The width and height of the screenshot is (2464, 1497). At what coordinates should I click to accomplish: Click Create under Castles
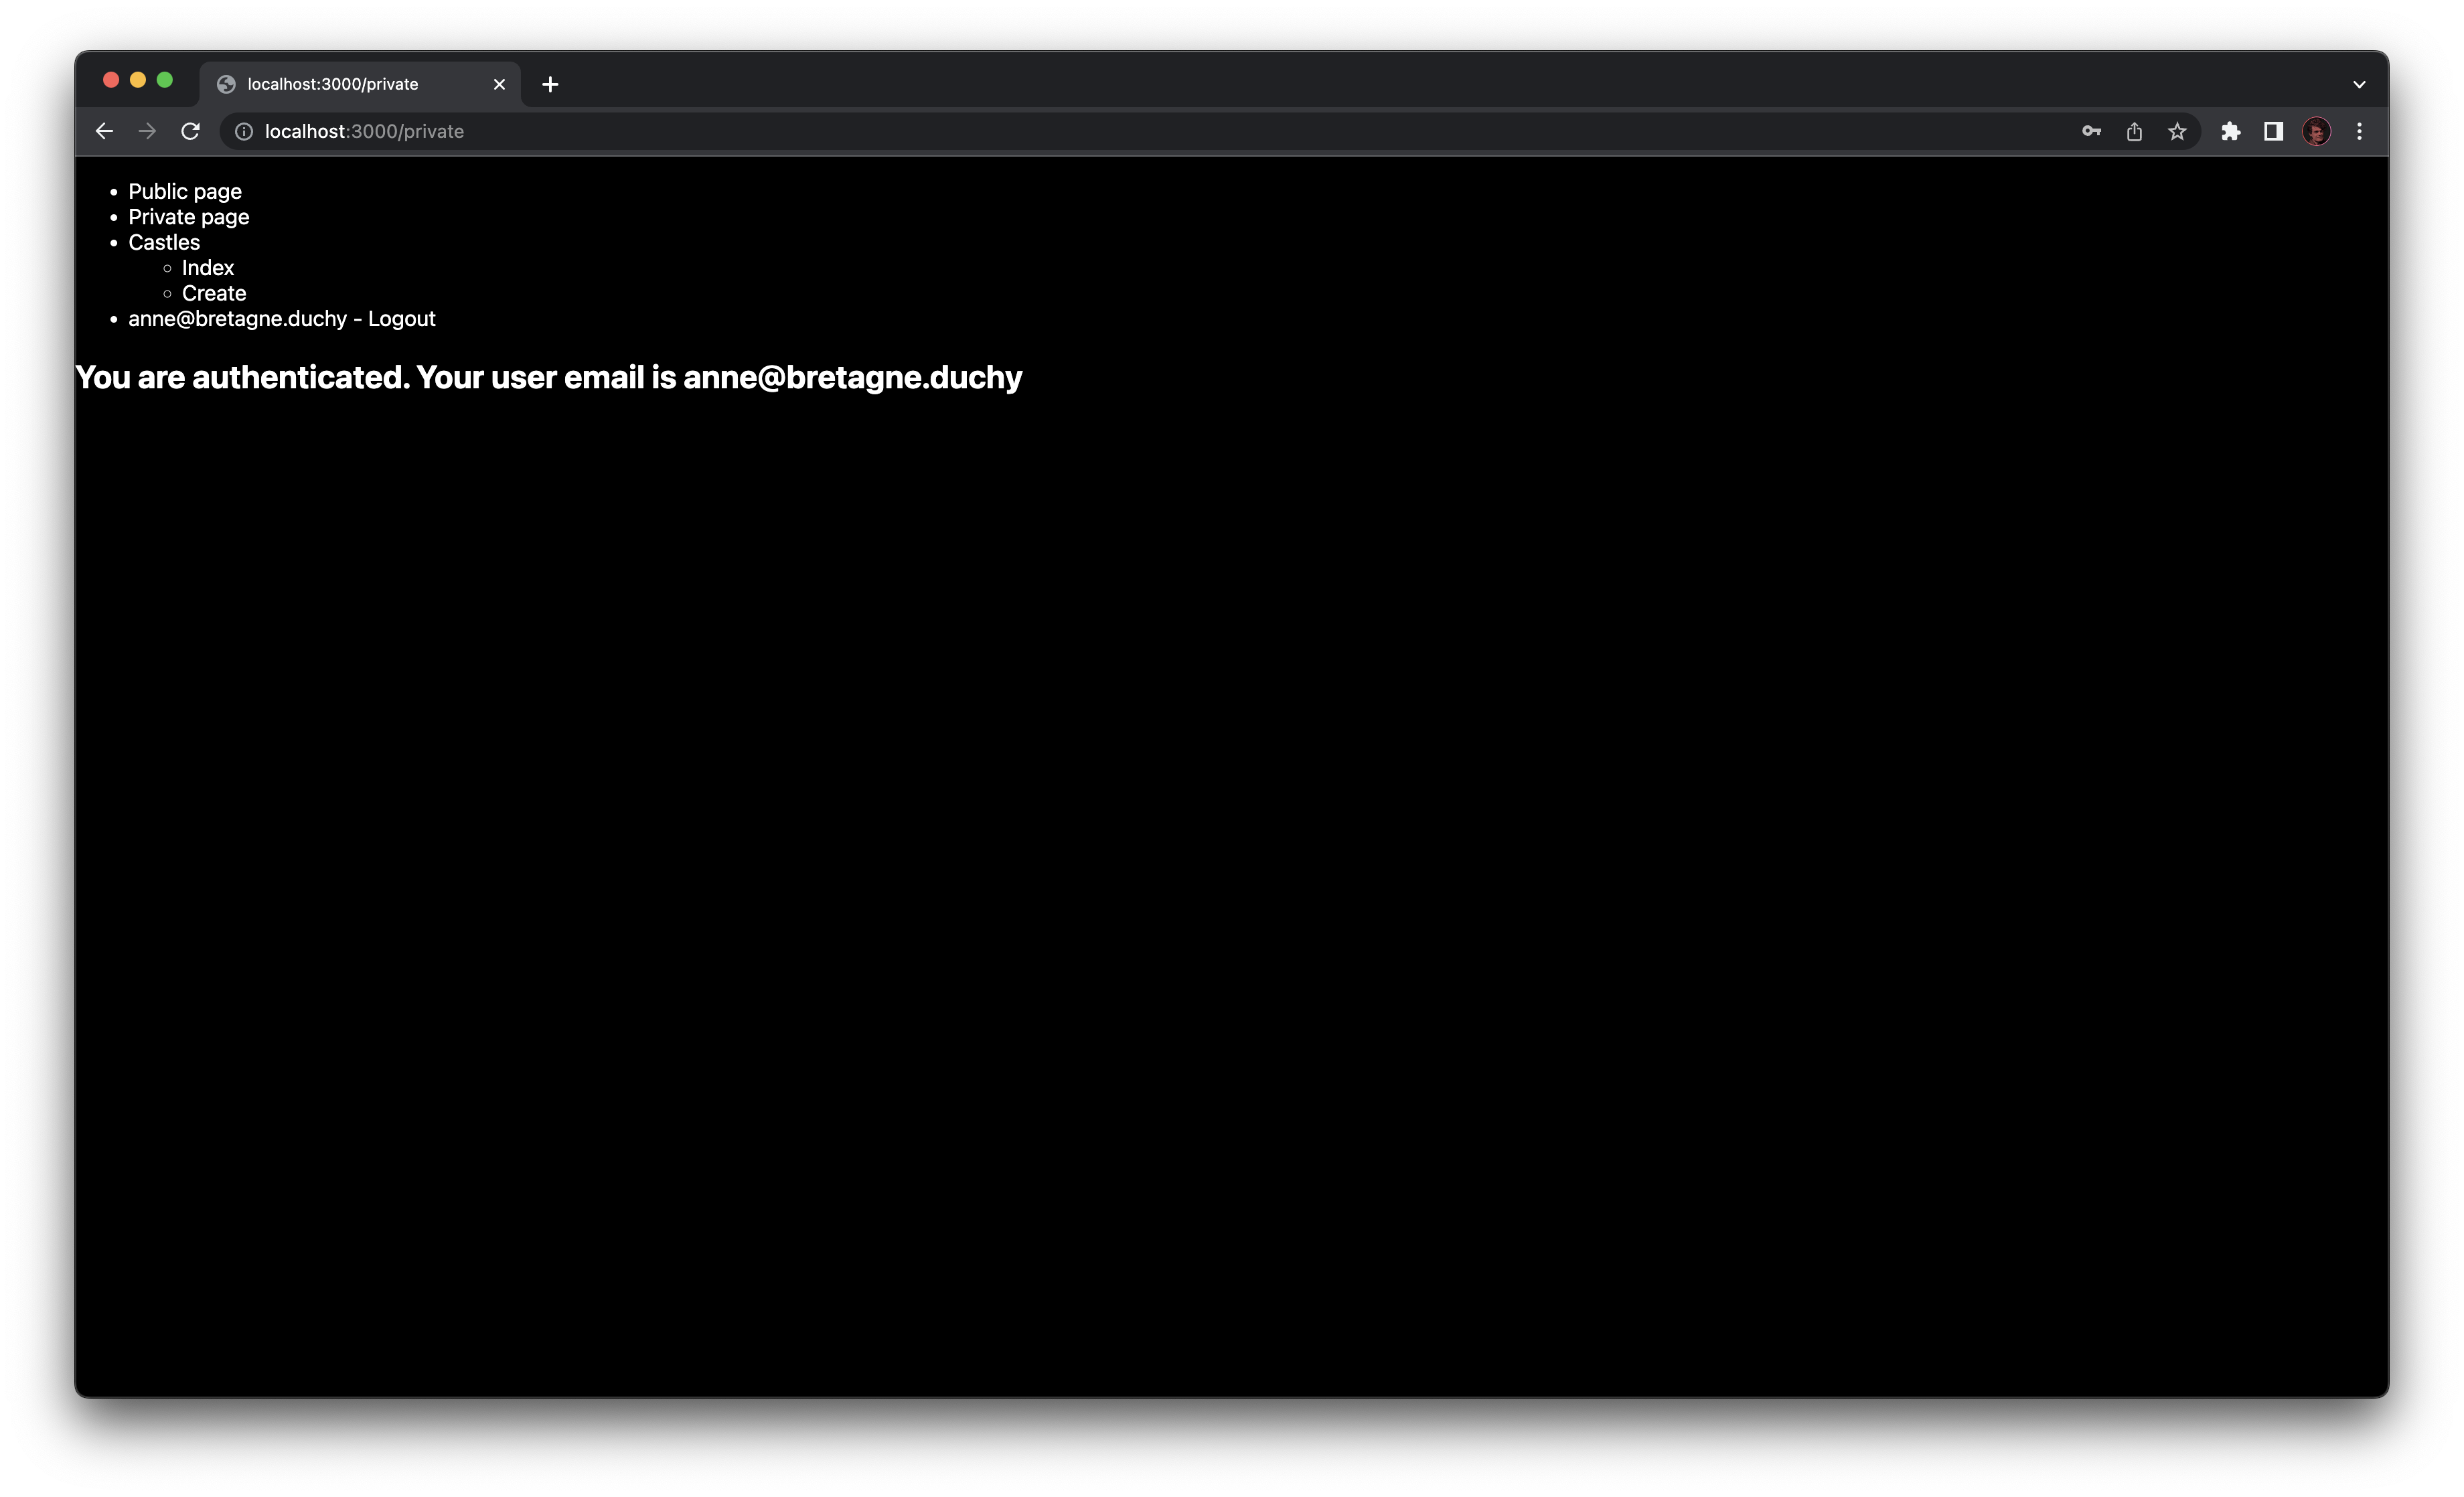(213, 293)
